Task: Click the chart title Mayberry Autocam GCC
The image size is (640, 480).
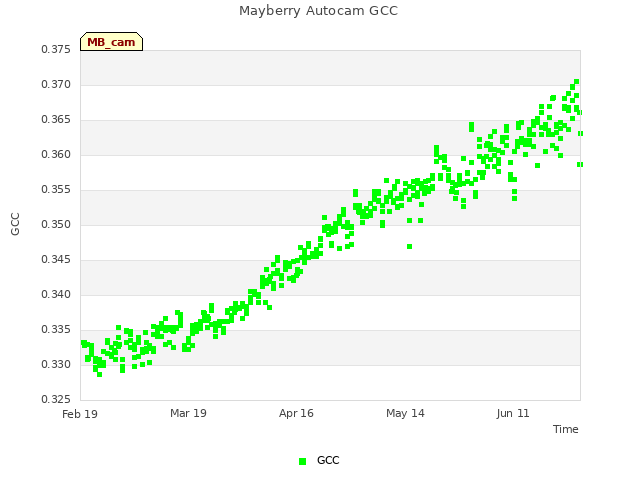Action: click(318, 11)
